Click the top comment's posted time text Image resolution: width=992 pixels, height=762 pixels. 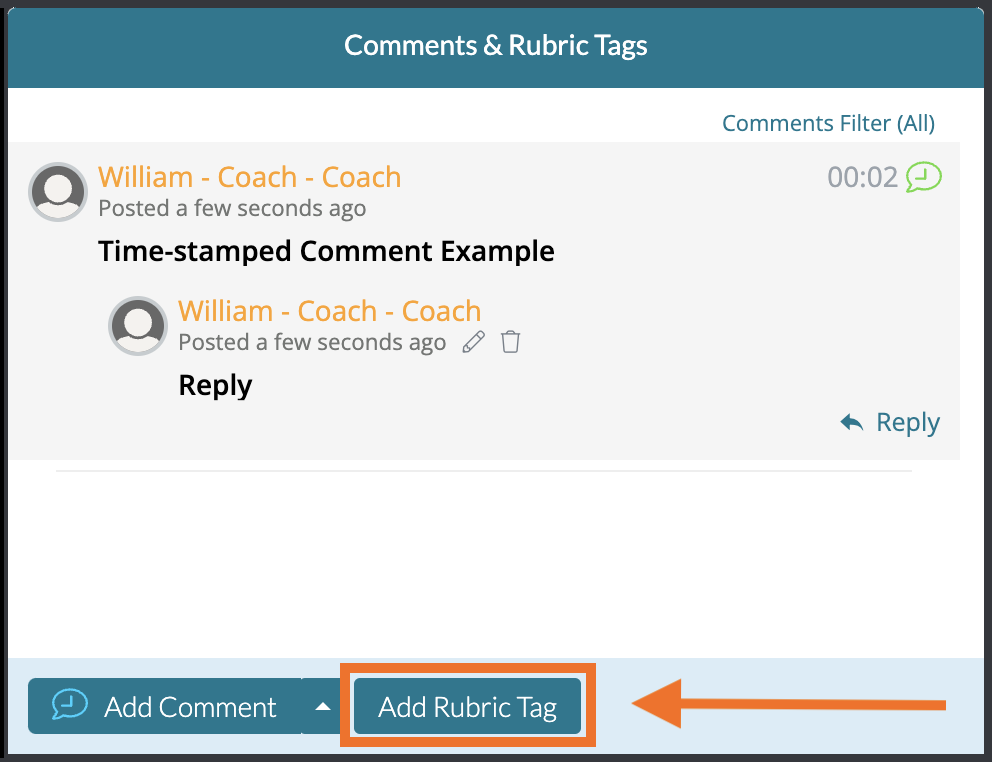[232, 209]
